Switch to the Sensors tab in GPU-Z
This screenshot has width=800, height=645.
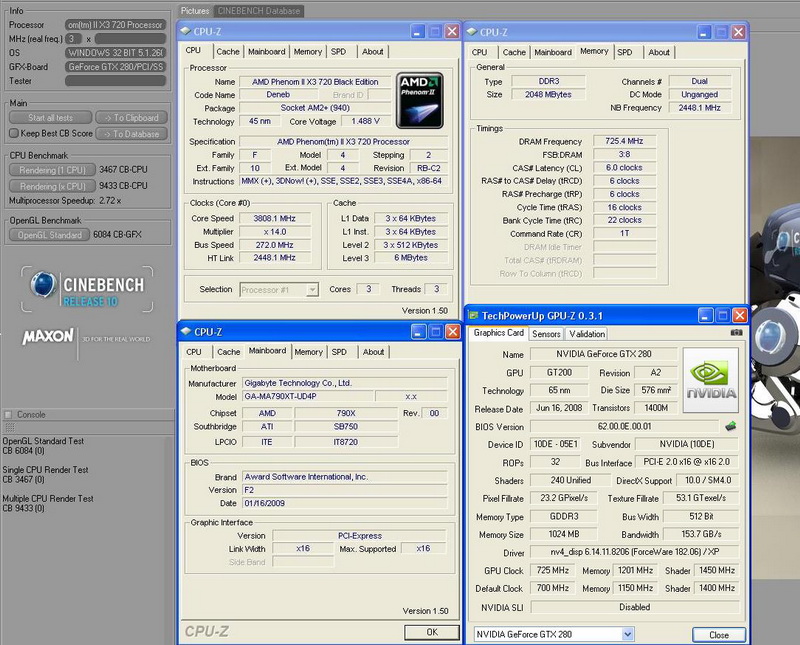[x=546, y=333]
